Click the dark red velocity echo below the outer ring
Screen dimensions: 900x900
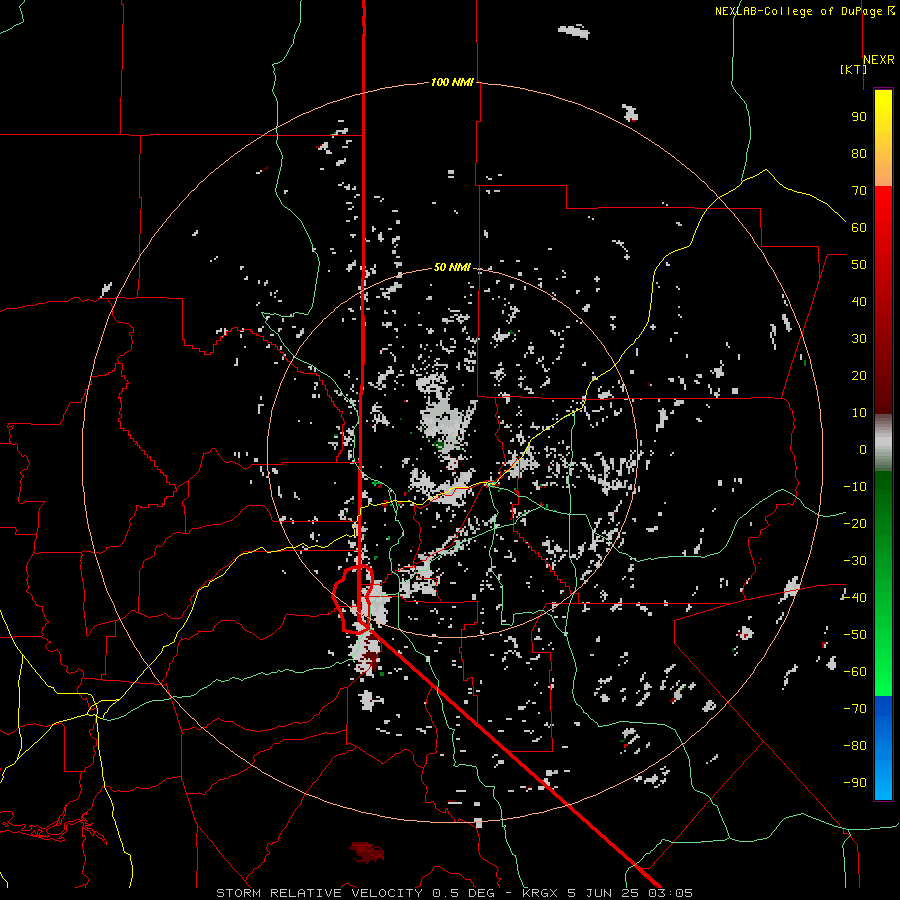pyautogui.click(x=367, y=852)
